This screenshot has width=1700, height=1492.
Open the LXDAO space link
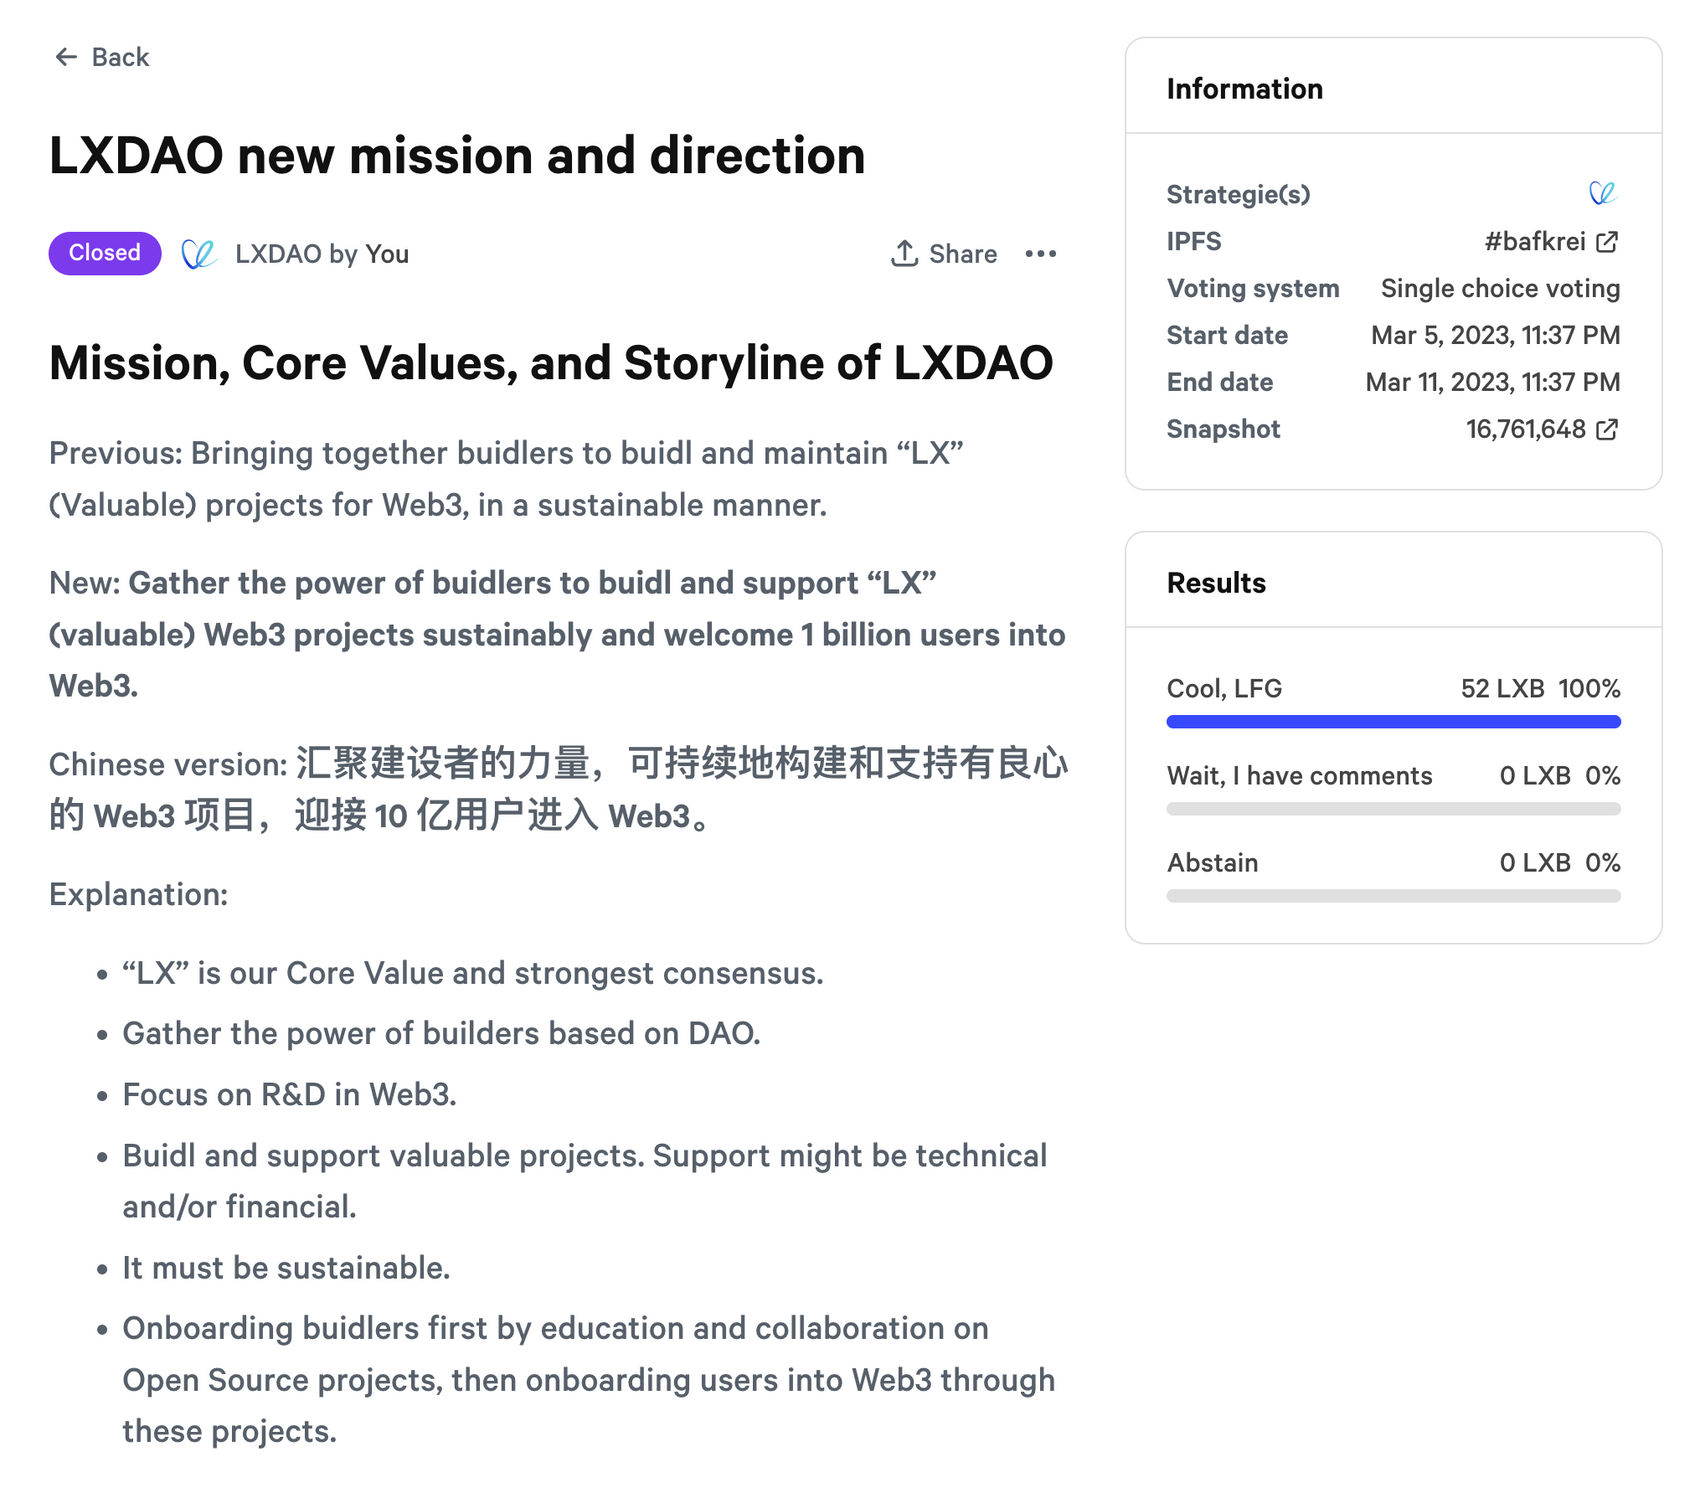coord(278,254)
